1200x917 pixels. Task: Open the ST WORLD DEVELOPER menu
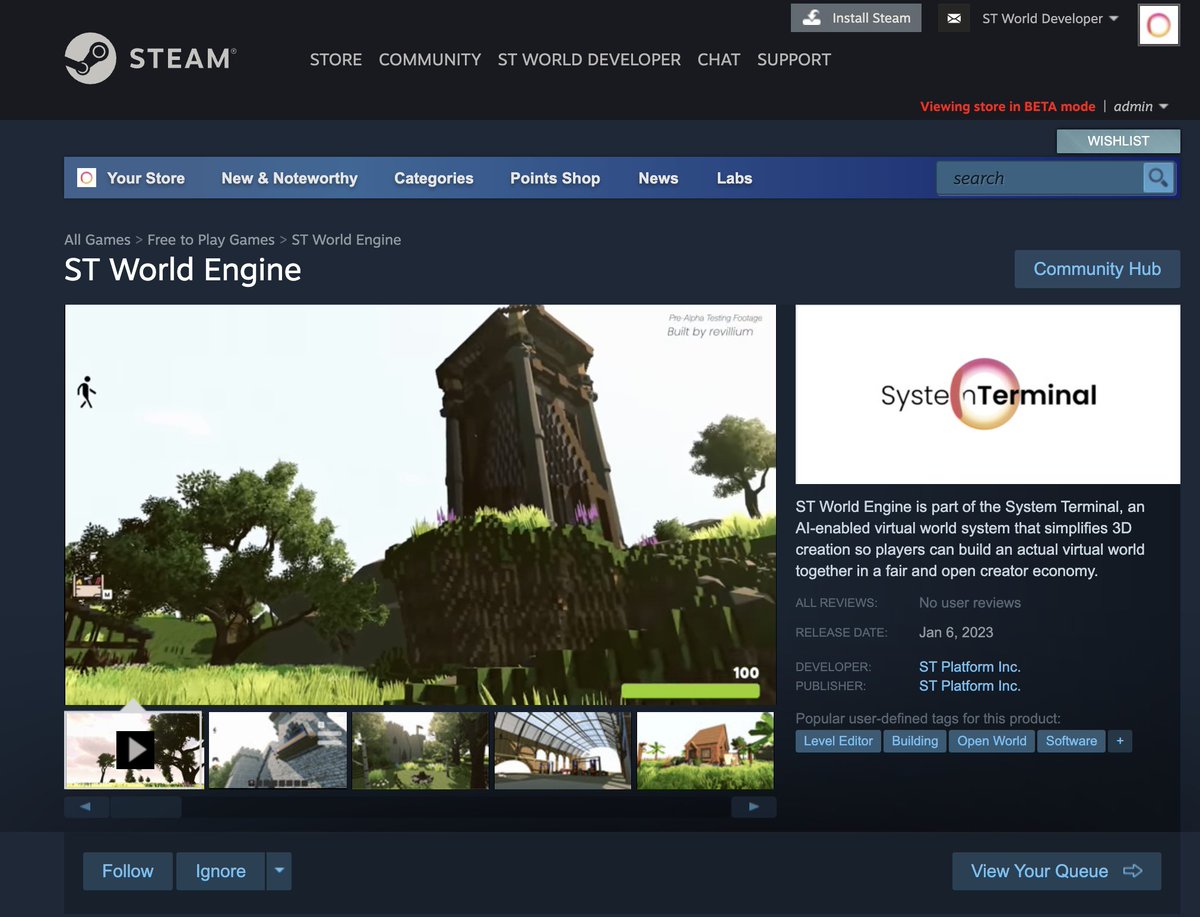tap(589, 59)
